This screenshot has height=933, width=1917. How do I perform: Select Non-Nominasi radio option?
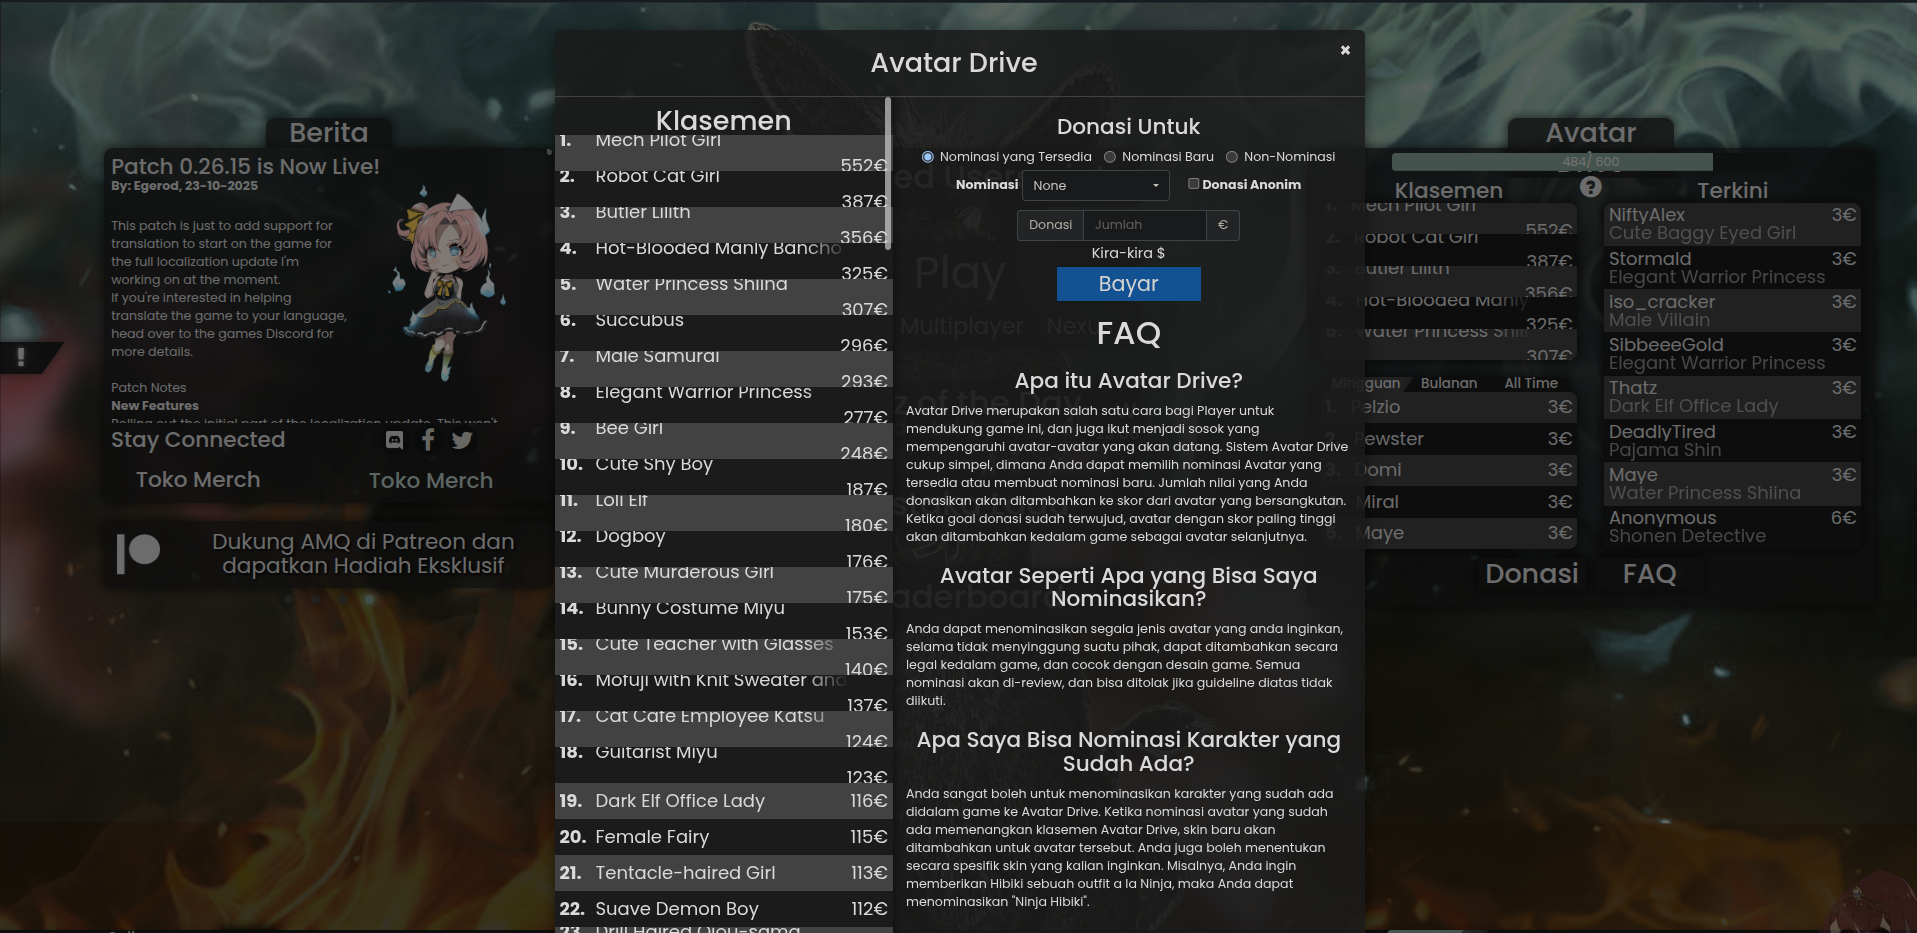click(x=1232, y=157)
